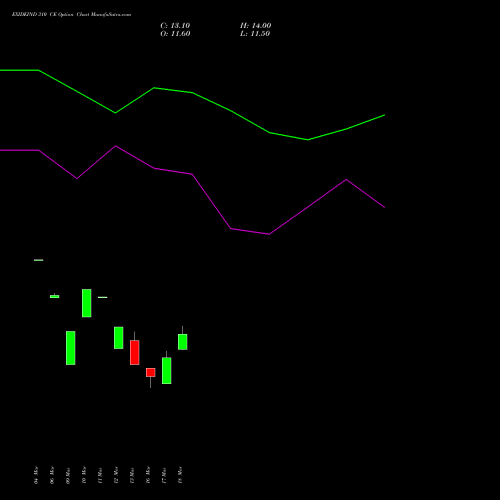The width and height of the screenshot is (500, 500).
Task: Select the high value H: 14.00
Action: point(255,26)
